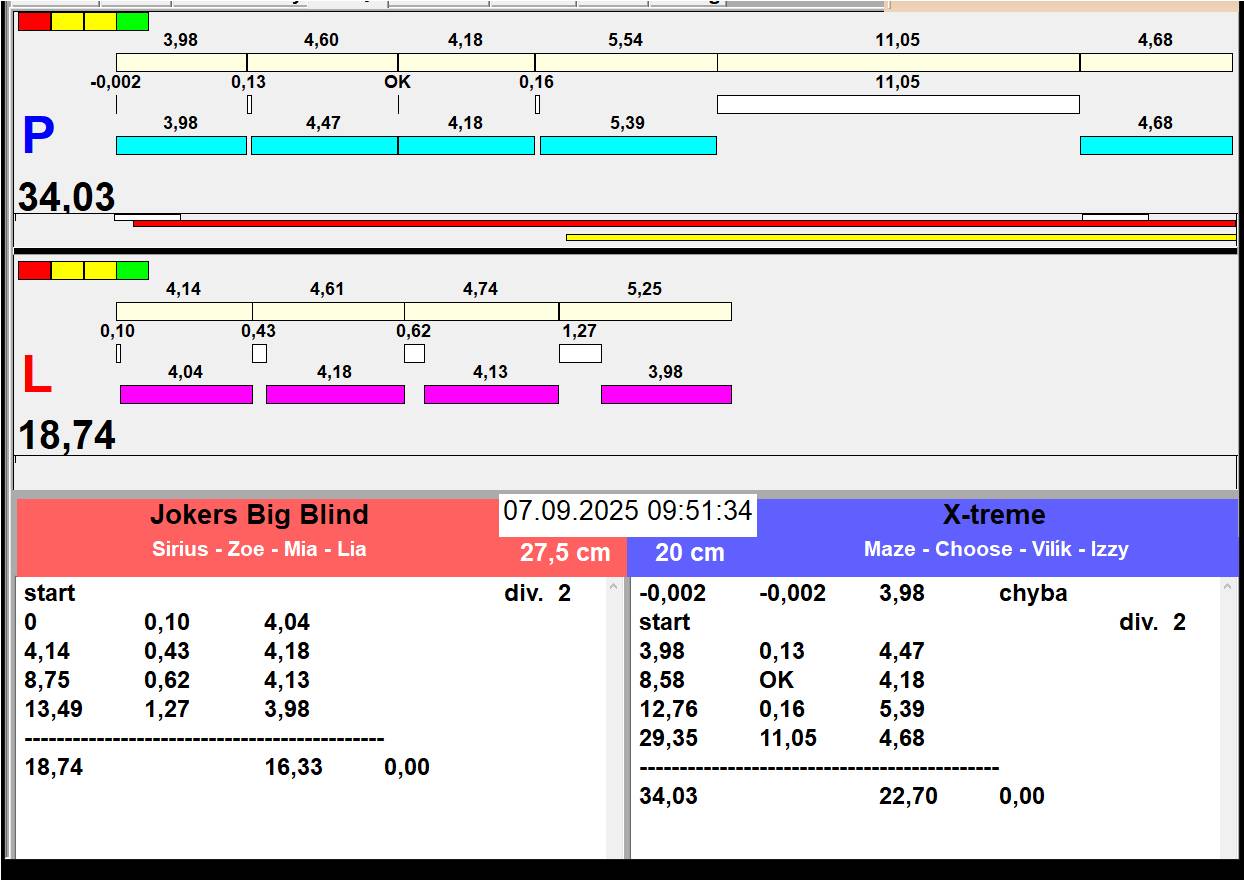The image size is (1244, 880).
Task: Select the magenta bar labeled 4,04
Action: [x=186, y=394]
